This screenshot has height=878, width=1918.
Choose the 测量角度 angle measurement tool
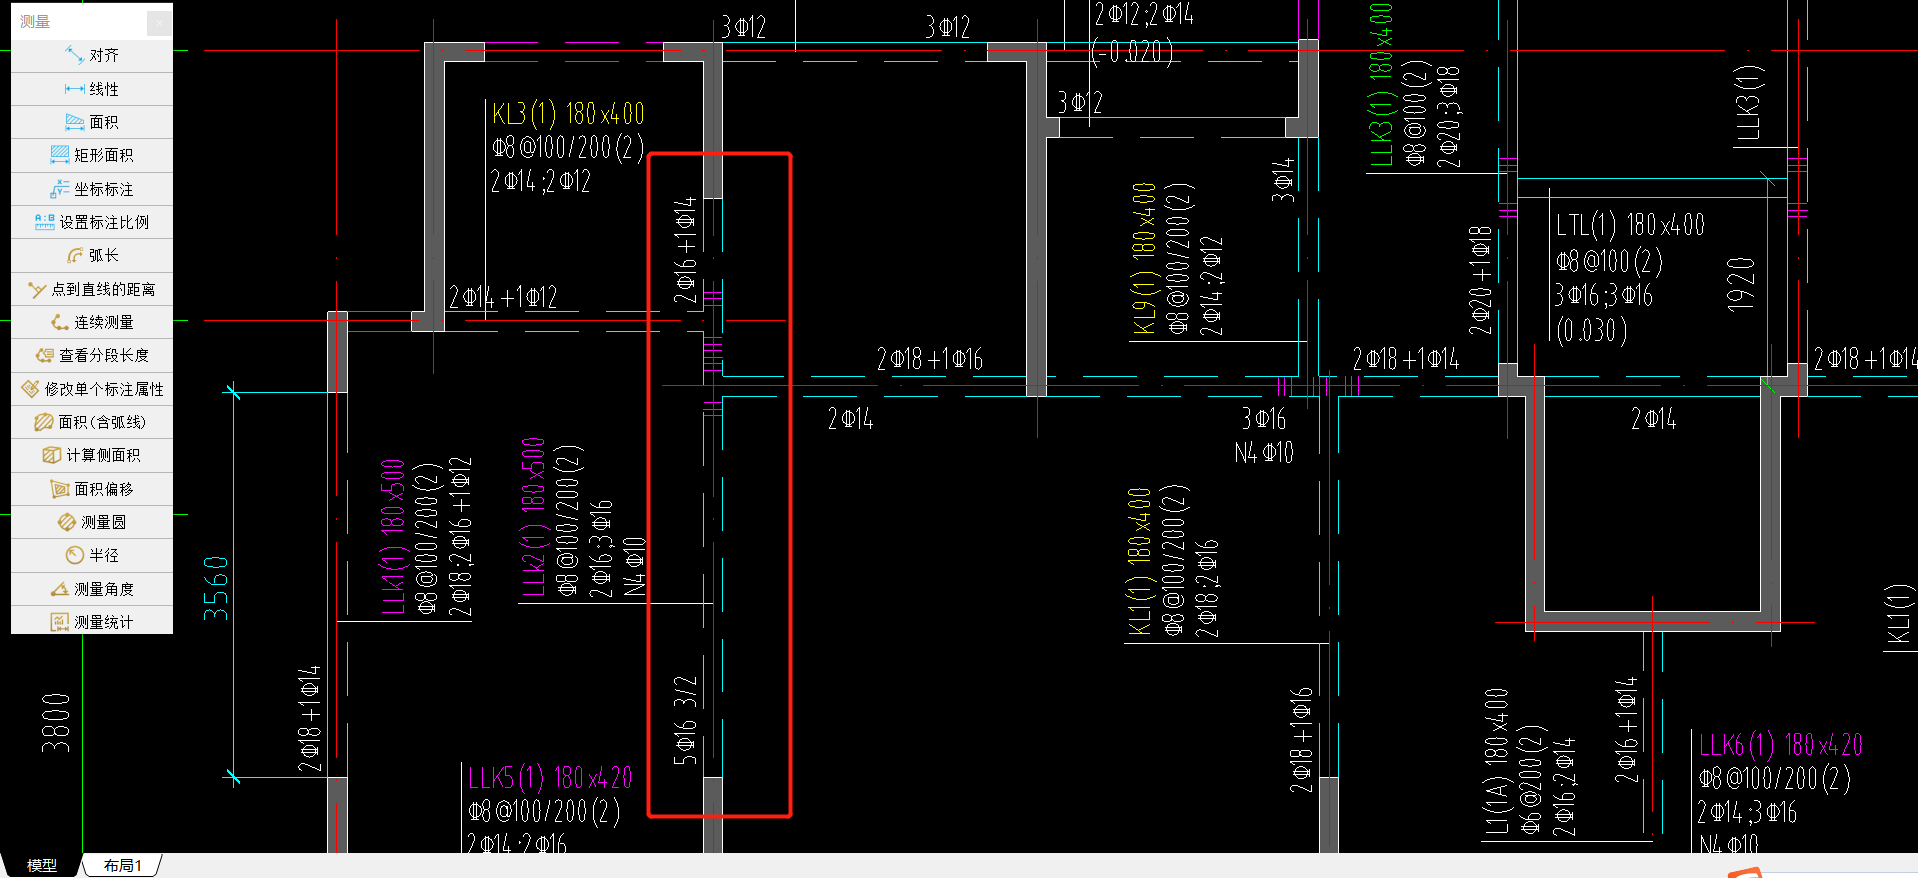tap(92, 589)
